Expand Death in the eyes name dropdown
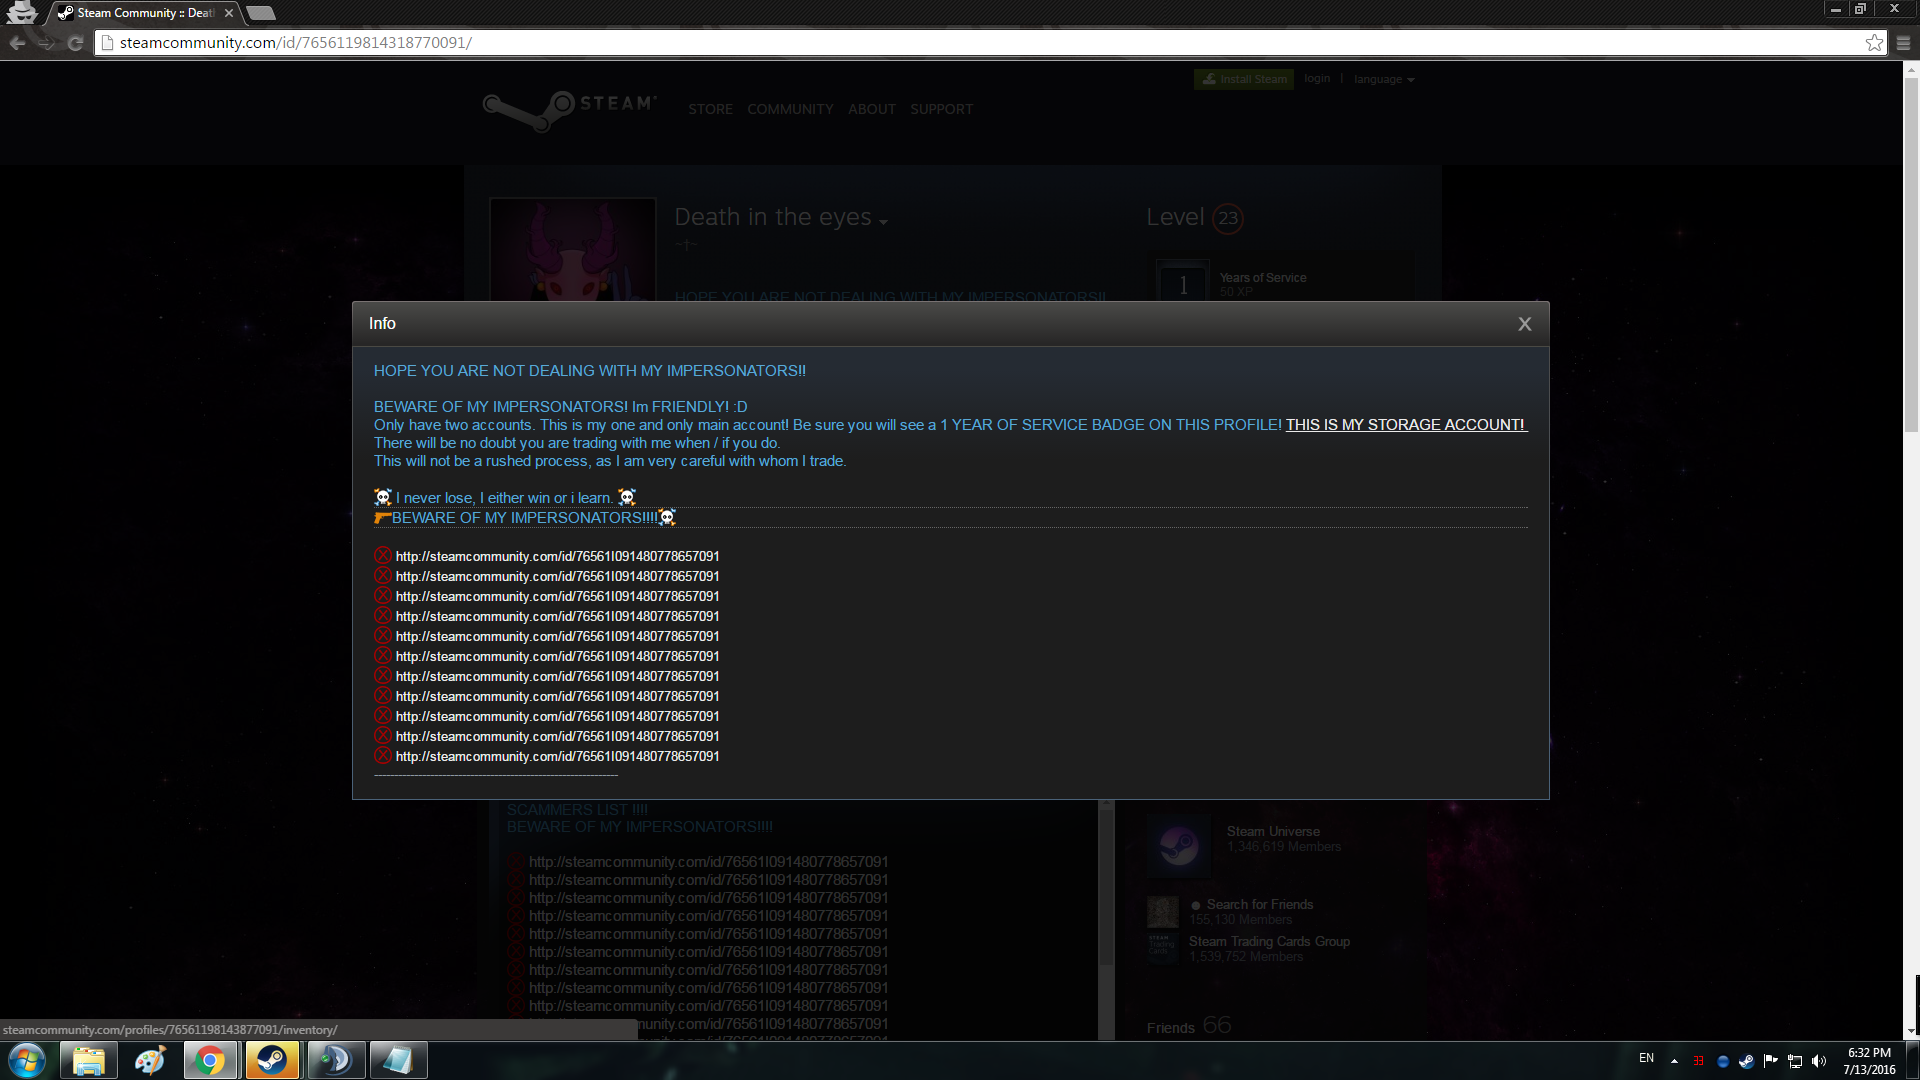The image size is (1920, 1080). pyautogui.click(x=883, y=221)
